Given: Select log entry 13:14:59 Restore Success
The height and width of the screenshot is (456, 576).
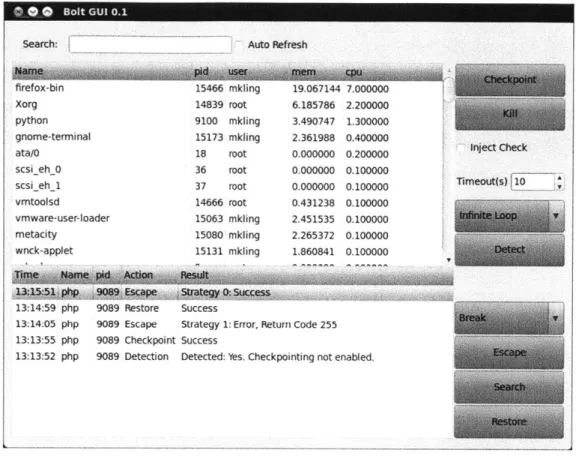Looking at the screenshot, I should click(233, 308).
